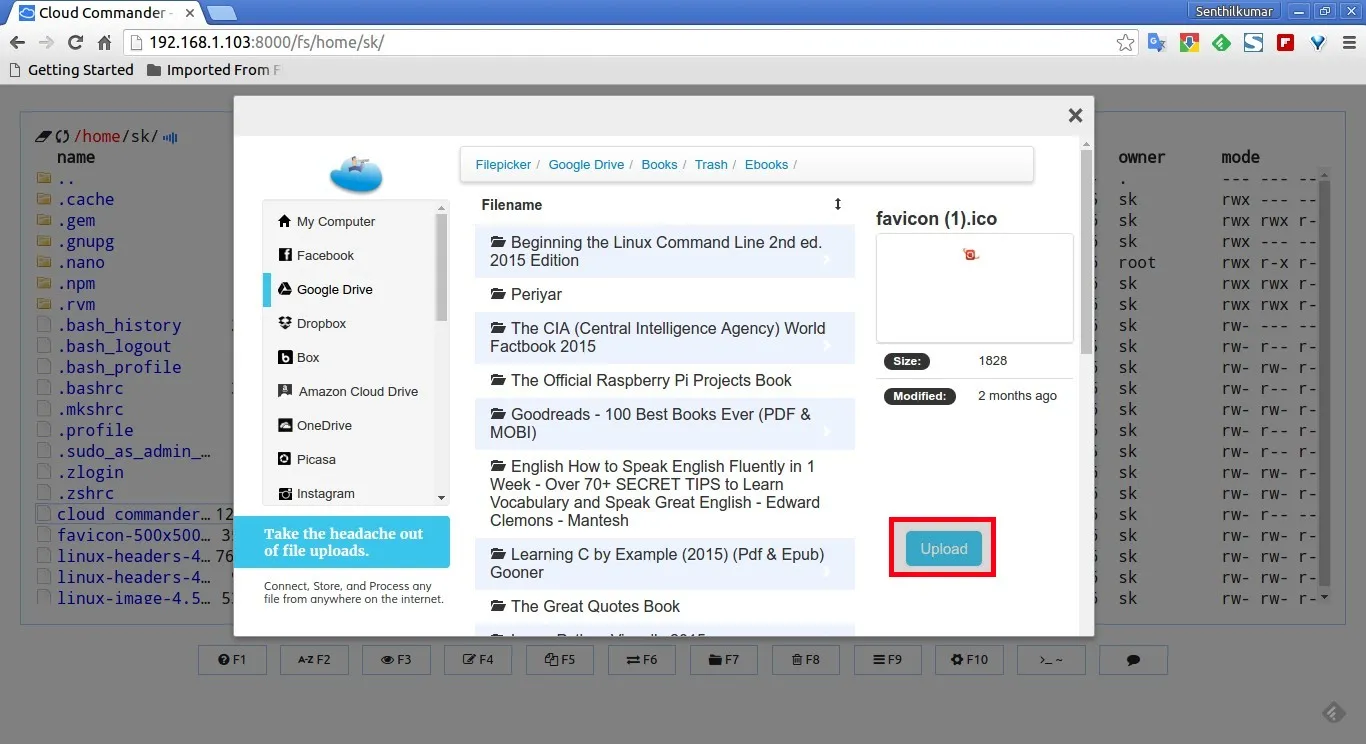Pick OneDrive from source list
The image size is (1366, 744).
pyautogui.click(x=324, y=426)
